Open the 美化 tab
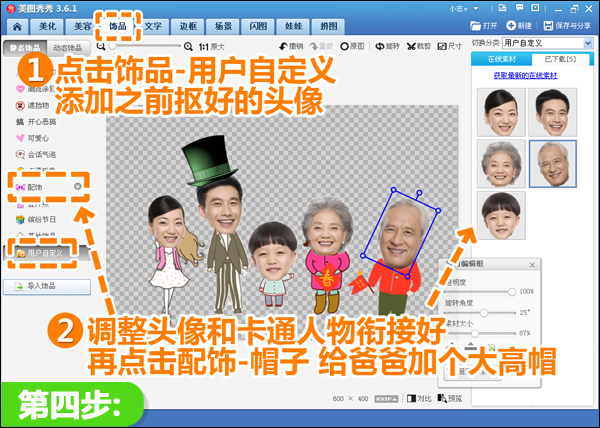 [x=47, y=26]
